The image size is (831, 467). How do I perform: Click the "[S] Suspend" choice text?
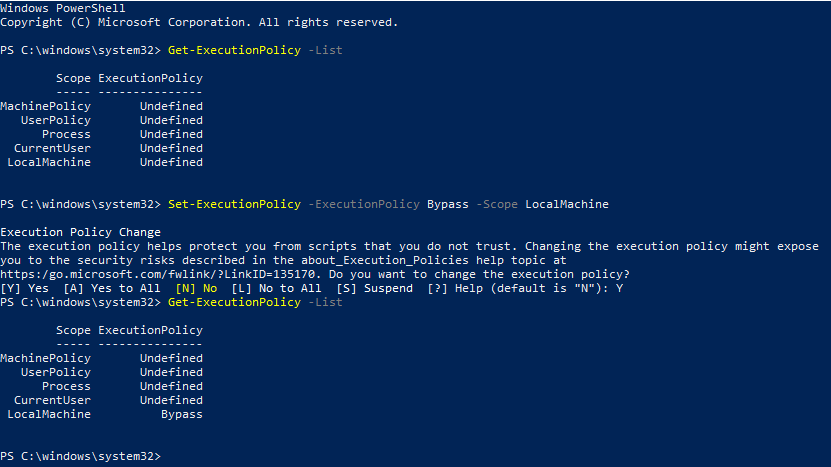374,288
